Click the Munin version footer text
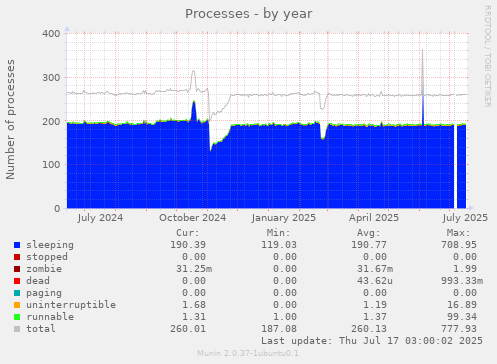497x364 pixels. [248, 353]
